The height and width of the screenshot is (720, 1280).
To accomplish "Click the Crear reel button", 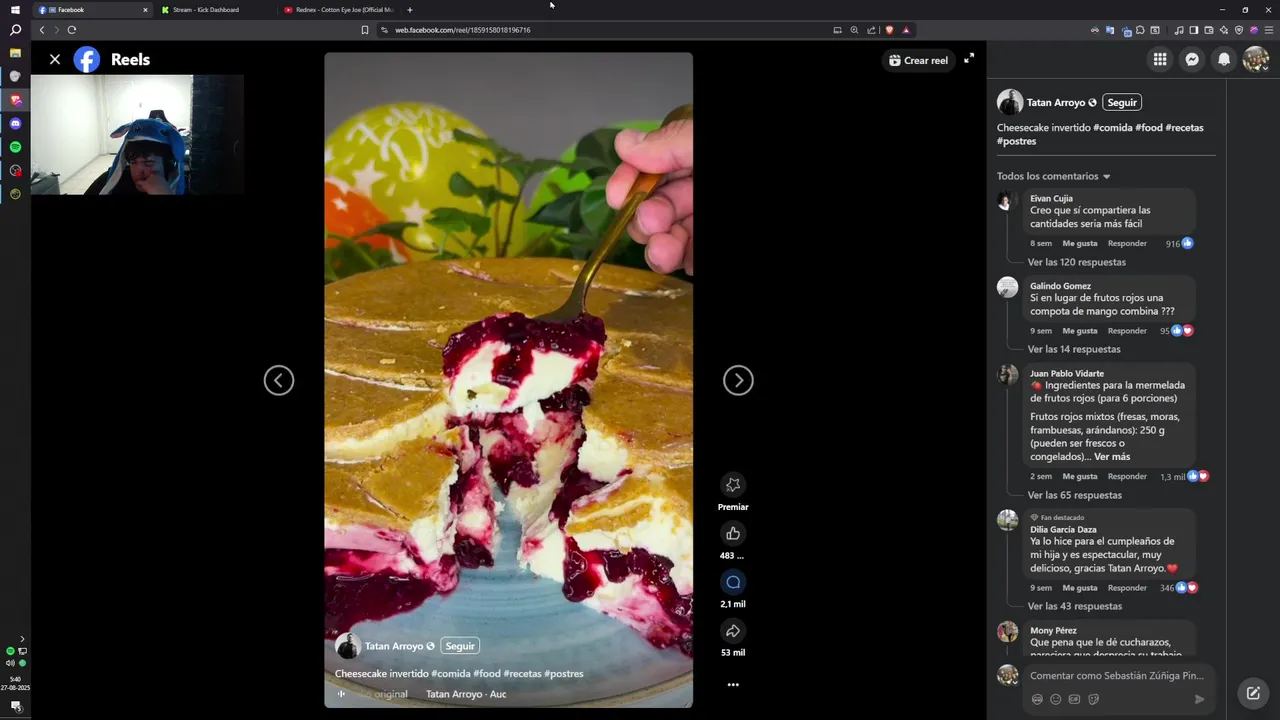I will [918, 60].
